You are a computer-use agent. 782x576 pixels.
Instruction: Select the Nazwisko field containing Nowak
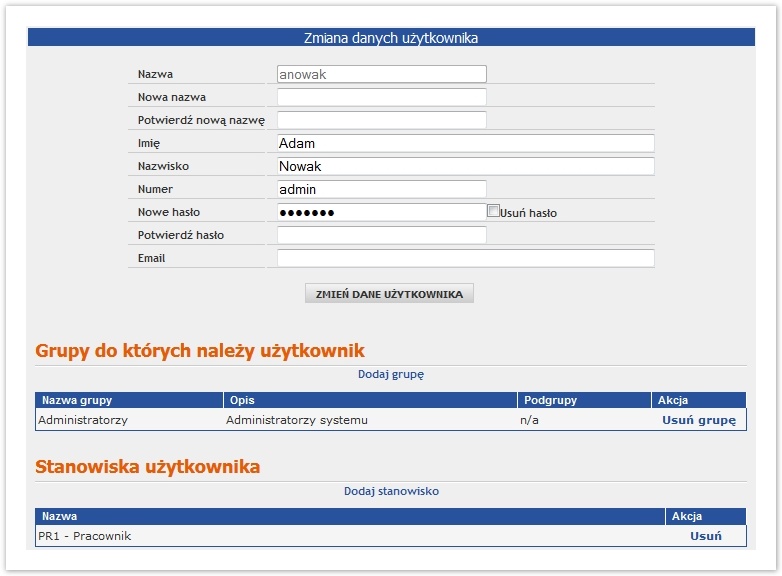tap(465, 166)
